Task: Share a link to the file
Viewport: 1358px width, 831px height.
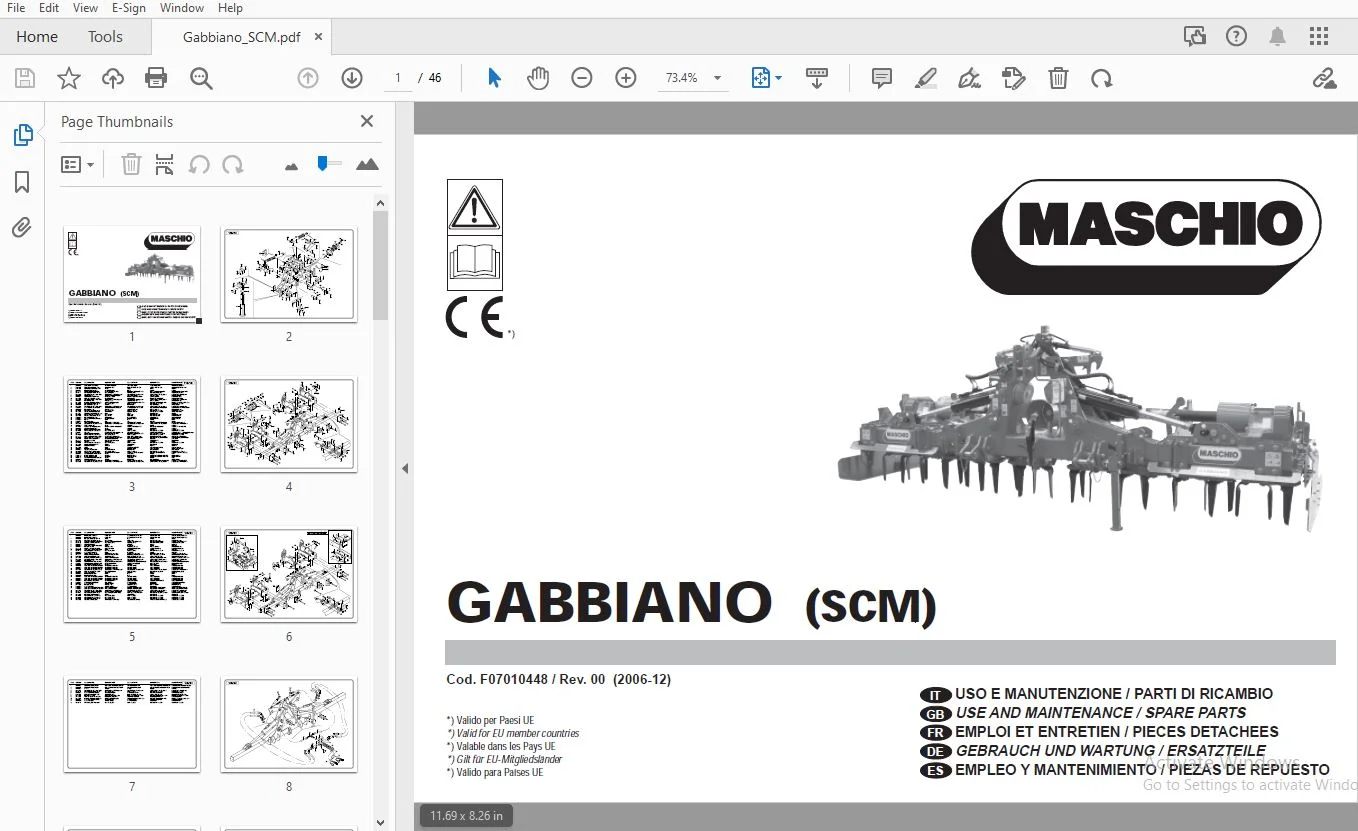Action: pyautogui.click(x=1324, y=78)
